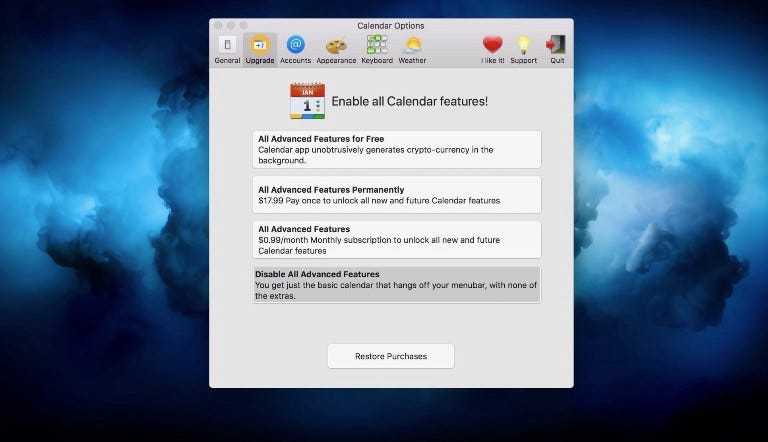Screen dimensions: 768x442
Task: Click the Calendar app icon beside the heading
Action: (307, 101)
